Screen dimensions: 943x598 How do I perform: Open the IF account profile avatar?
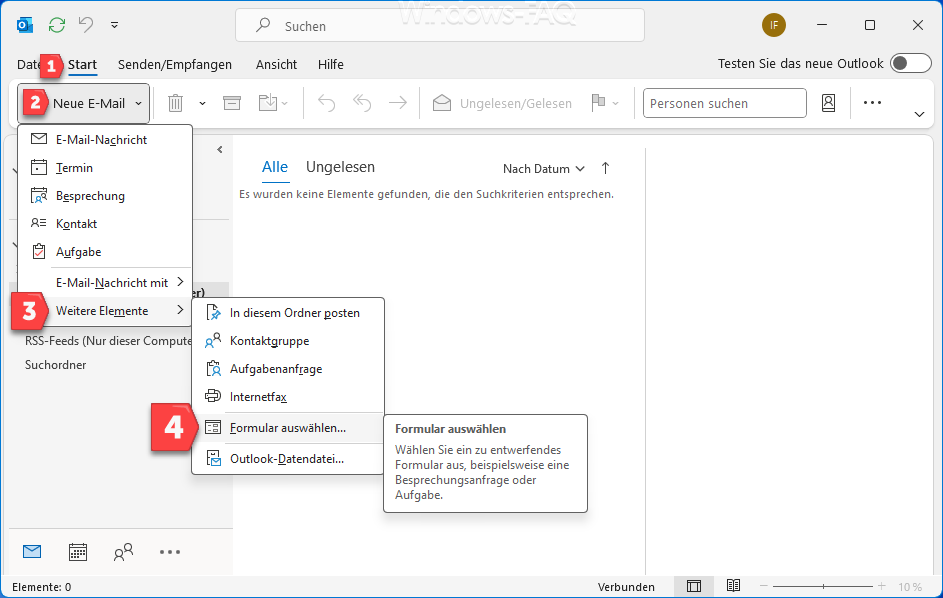click(x=773, y=25)
